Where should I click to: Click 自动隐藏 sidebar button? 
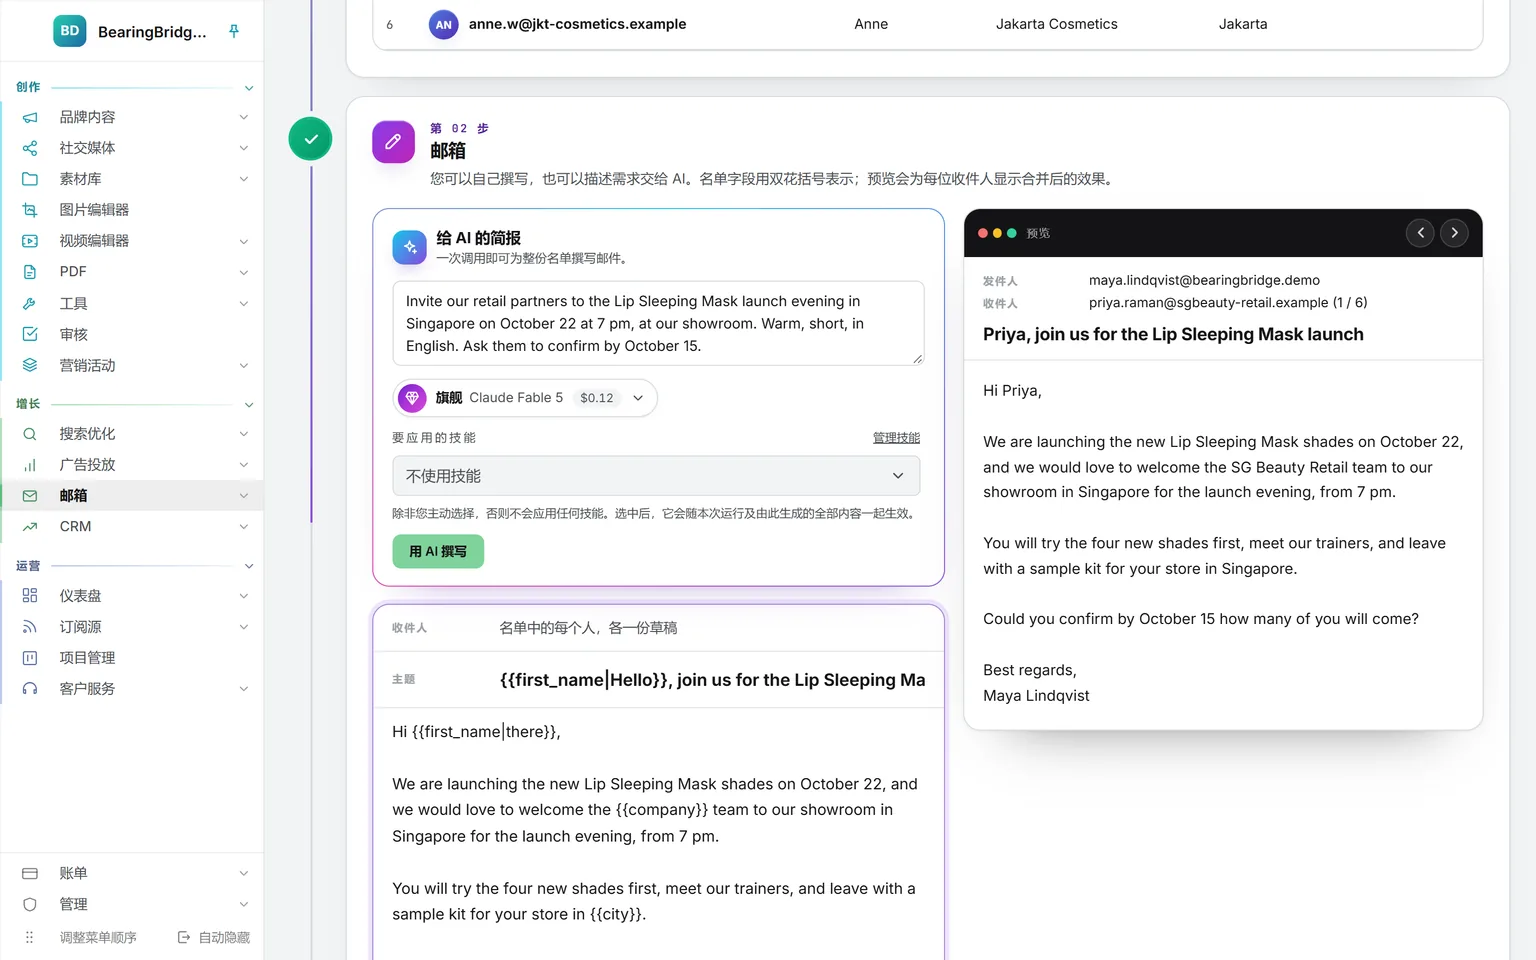214,937
